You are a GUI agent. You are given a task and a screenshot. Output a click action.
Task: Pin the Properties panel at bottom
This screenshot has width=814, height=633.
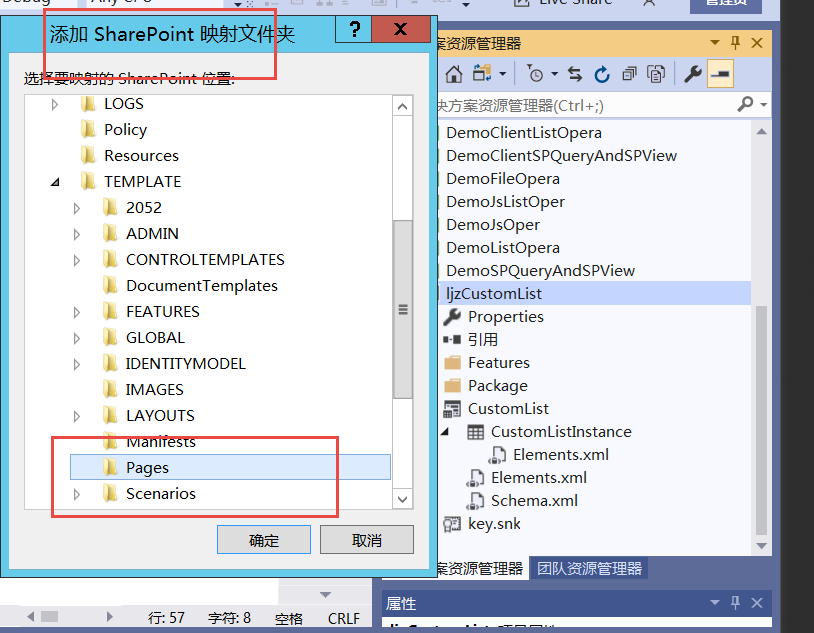point(735,602)
